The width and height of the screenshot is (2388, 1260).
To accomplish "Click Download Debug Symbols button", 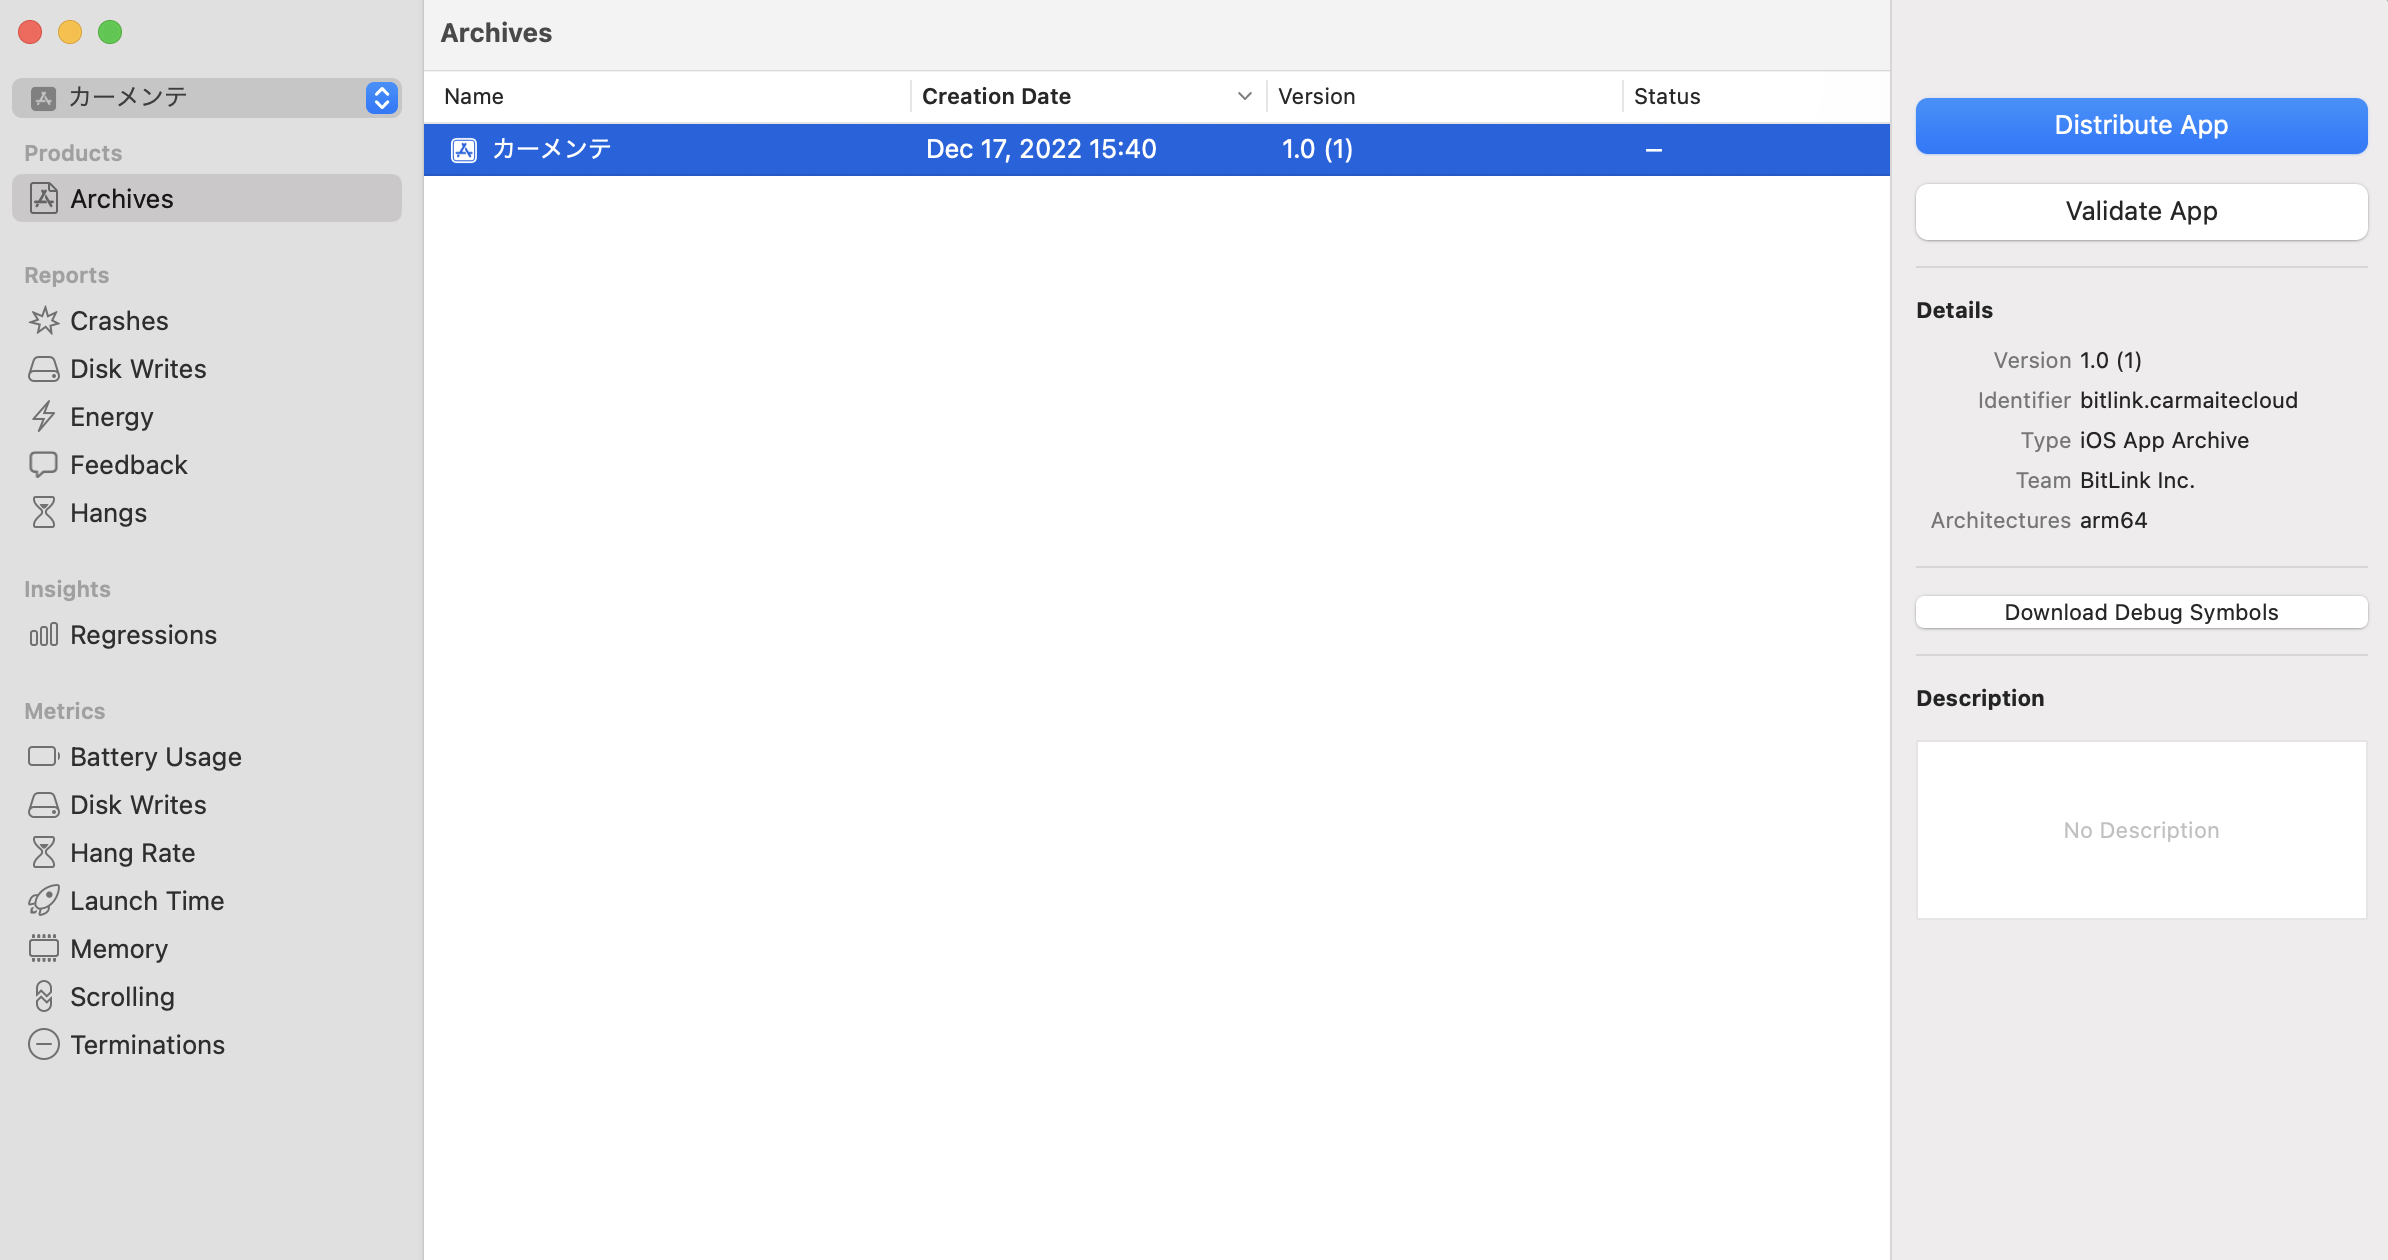I will (2141, 612).
